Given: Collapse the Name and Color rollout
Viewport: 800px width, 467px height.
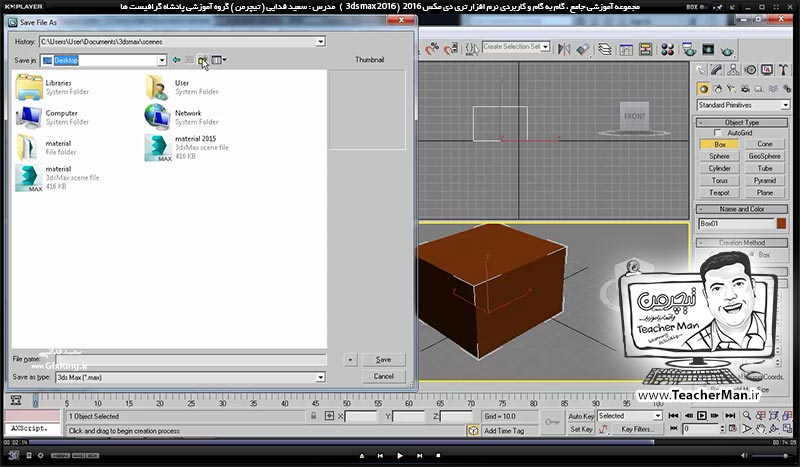Looking at the screenshot, I should 742,209.
